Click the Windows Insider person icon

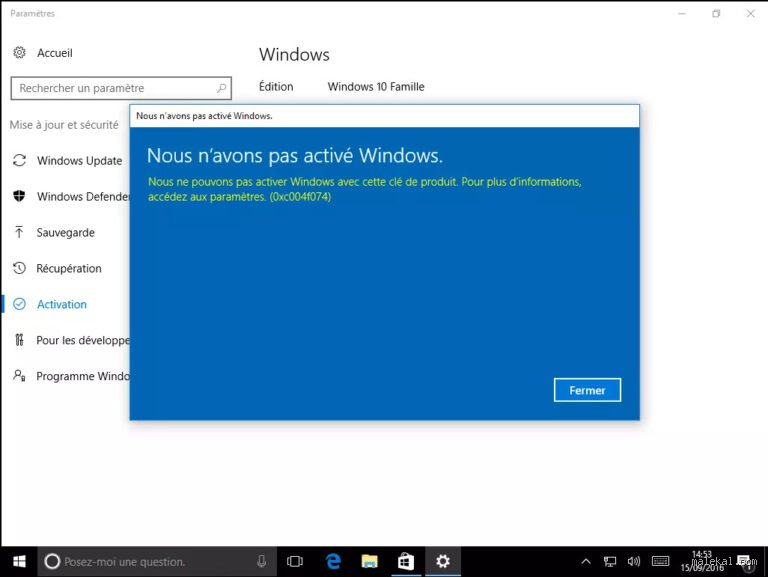(19, 376)
